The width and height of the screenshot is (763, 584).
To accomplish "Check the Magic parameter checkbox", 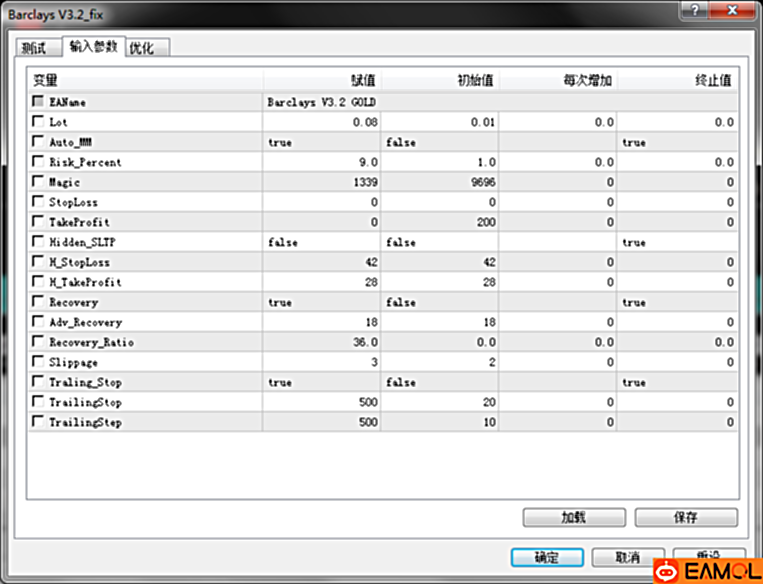I will point(38,182).
